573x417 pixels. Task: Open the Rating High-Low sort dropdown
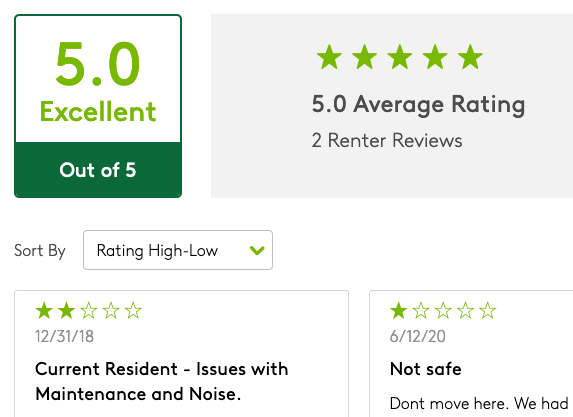pos(178,250)
